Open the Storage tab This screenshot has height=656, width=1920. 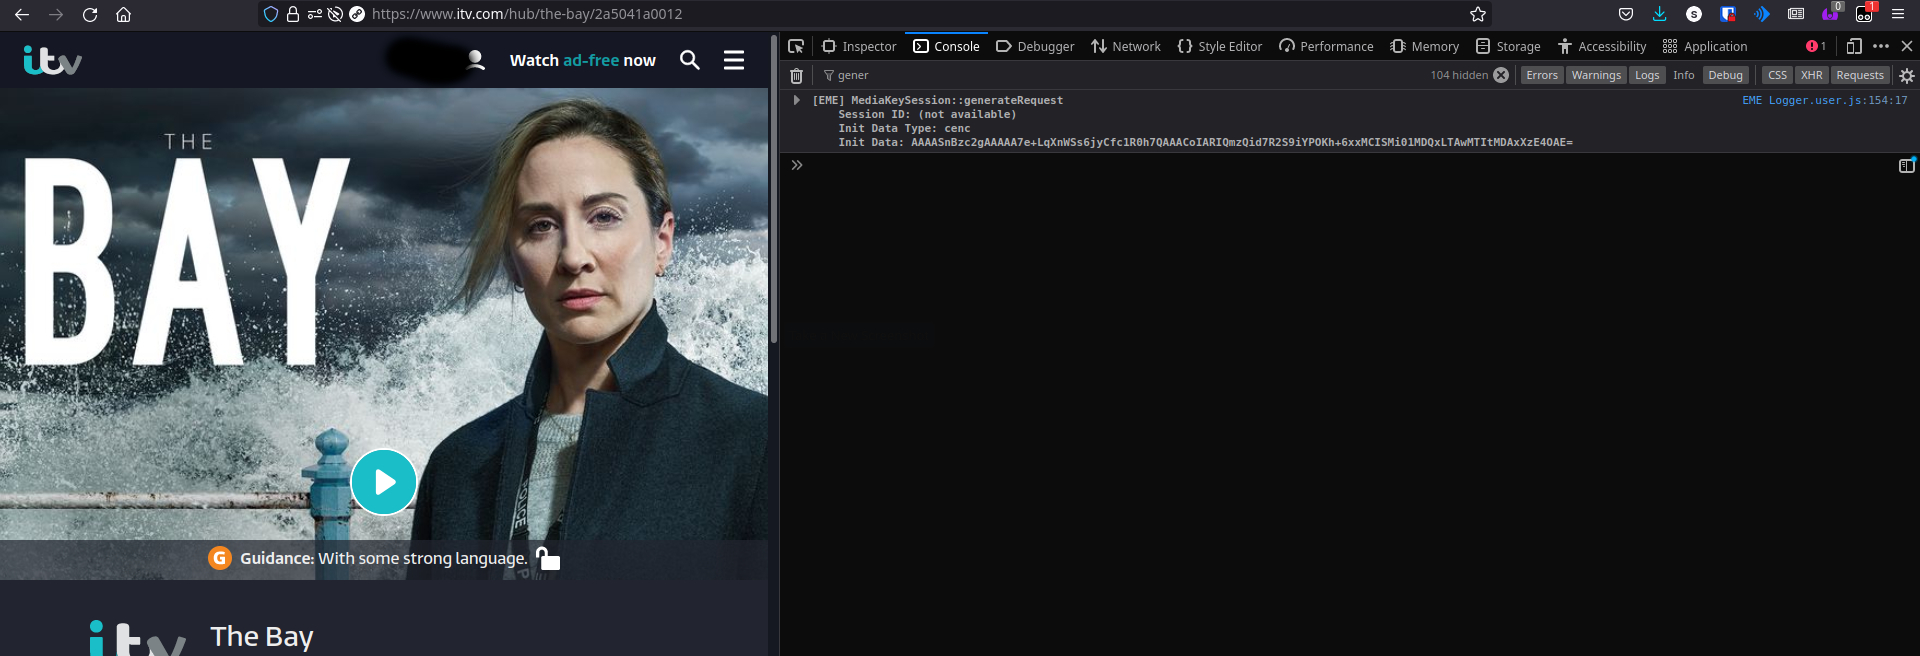tap(1508, 46)
